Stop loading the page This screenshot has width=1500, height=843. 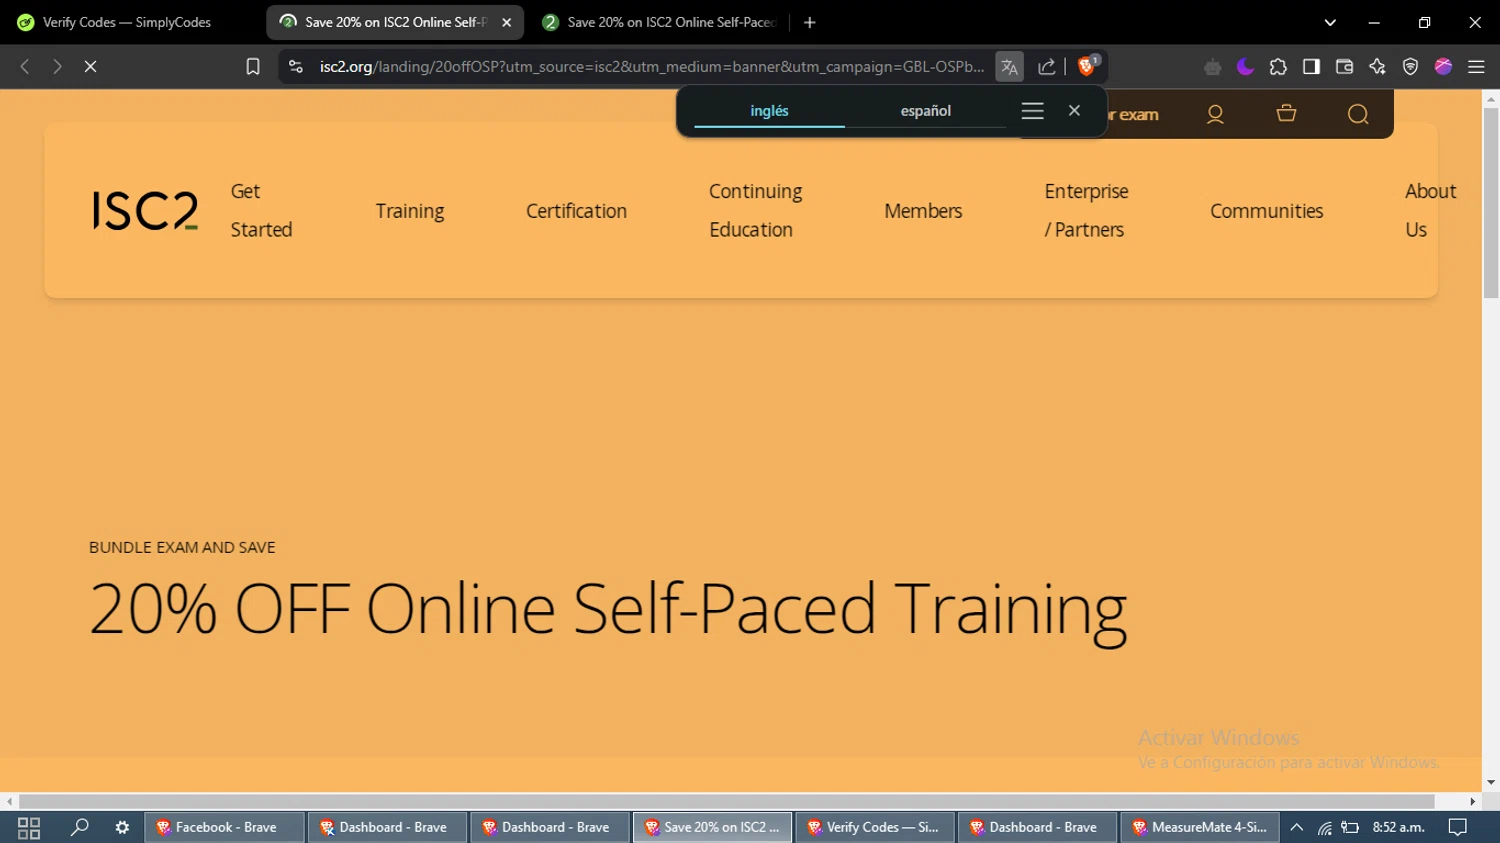tap(90, 66)
